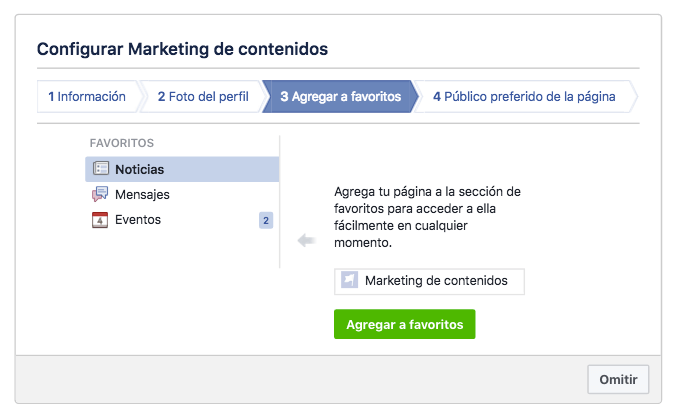Click the Eventos notification badge showing 2
The height and width of the screenshot is (417, 674).
tap(266, 221)
